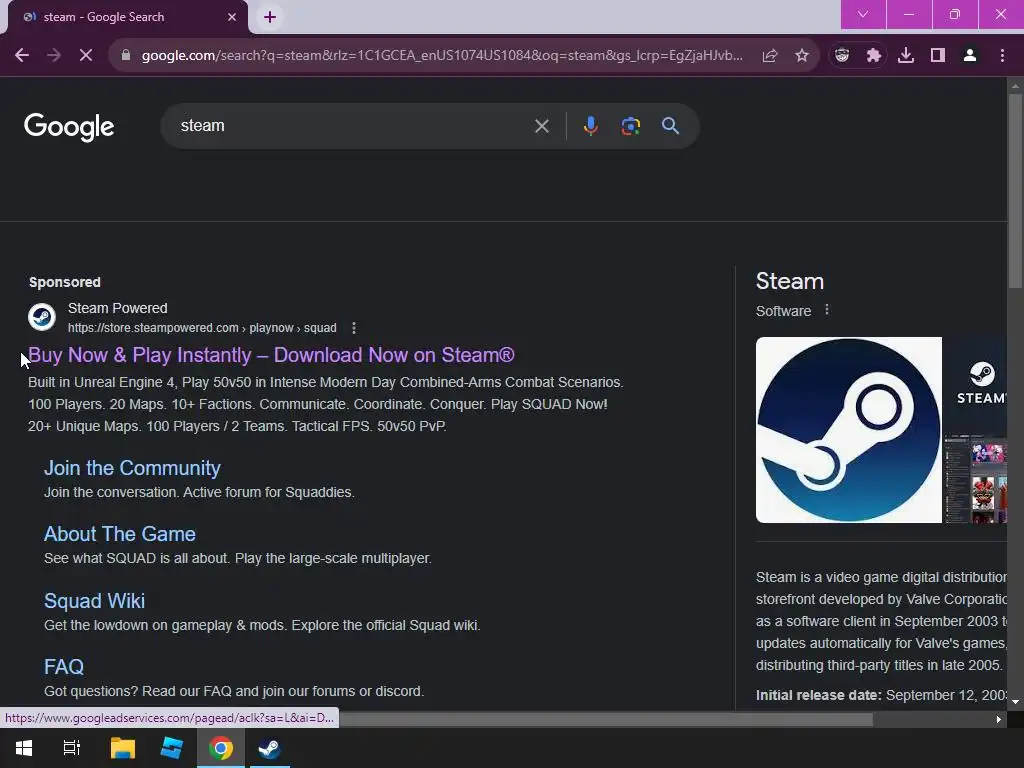Open File Explorer from taskbar
Viewport: 1024px width, 768px height.
click(x=122, y=748)
